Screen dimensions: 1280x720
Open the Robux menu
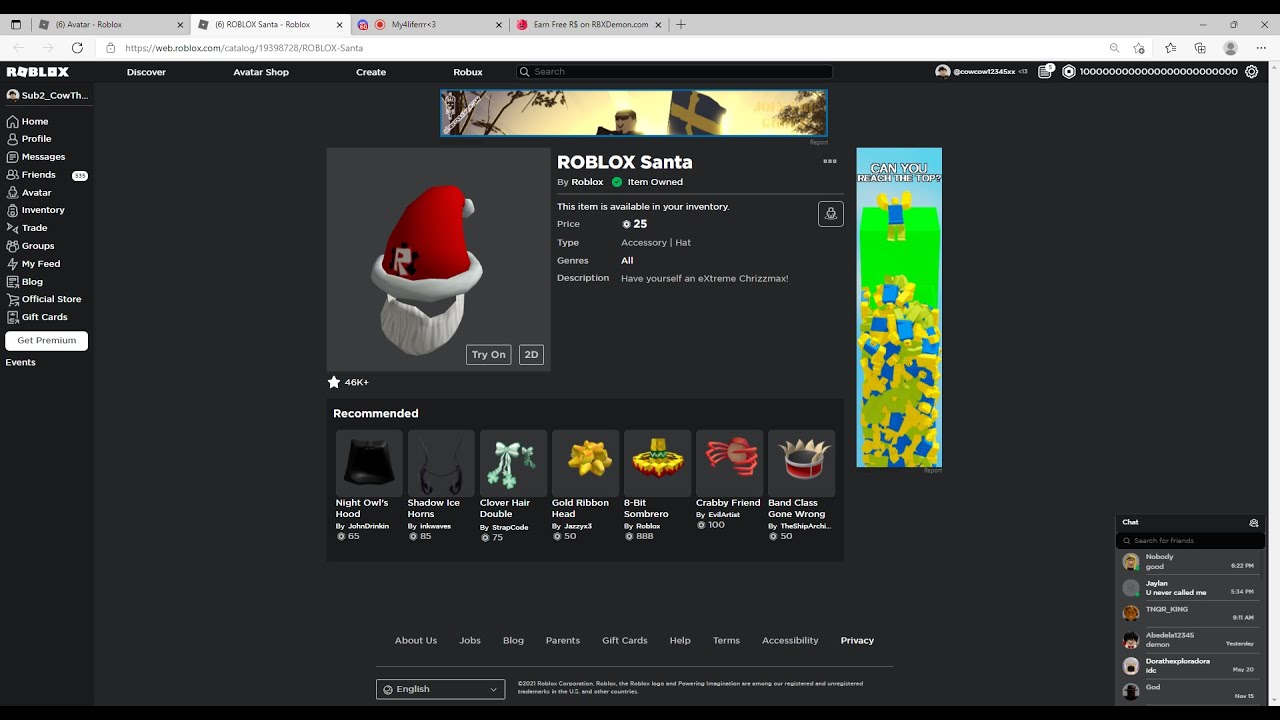(468, 72)
